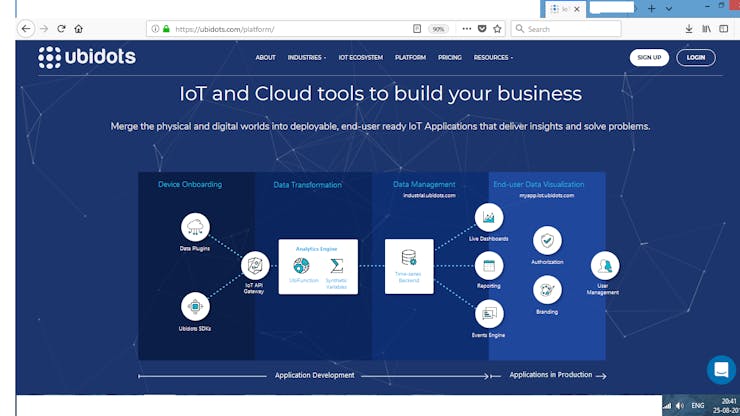The width and height of the screenshot is (740, 416).
Task: Click the green padlock security icon
Action: 166,29
